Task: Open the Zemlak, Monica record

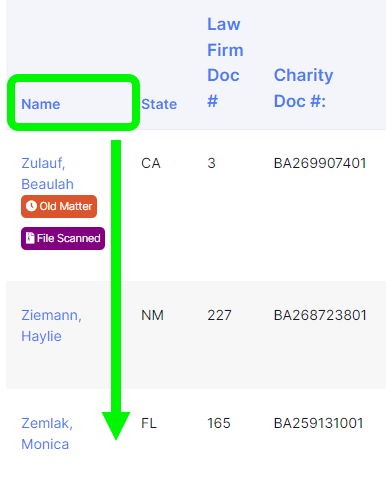Action: (x=47, y=434)
